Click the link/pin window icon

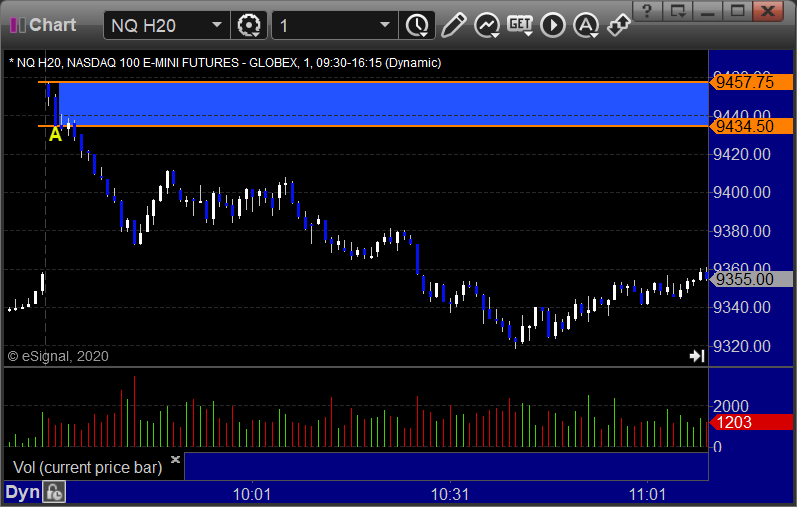pos(619,24)
